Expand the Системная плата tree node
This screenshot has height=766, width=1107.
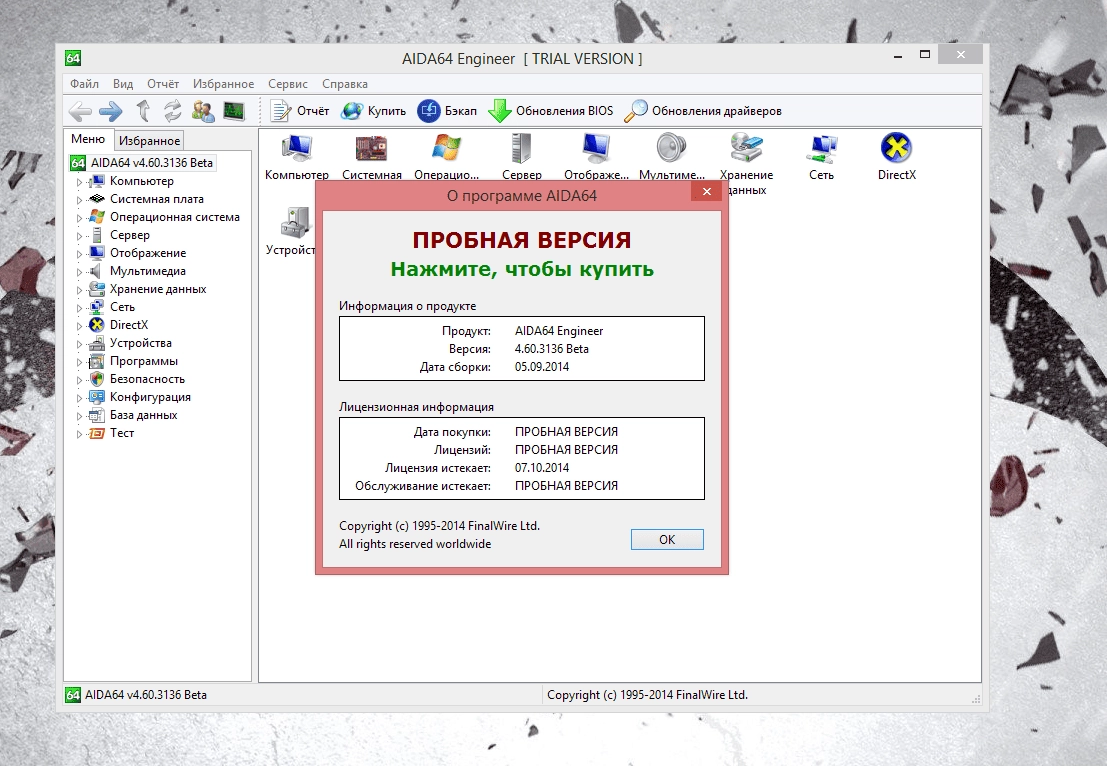(x=79, y=200)
